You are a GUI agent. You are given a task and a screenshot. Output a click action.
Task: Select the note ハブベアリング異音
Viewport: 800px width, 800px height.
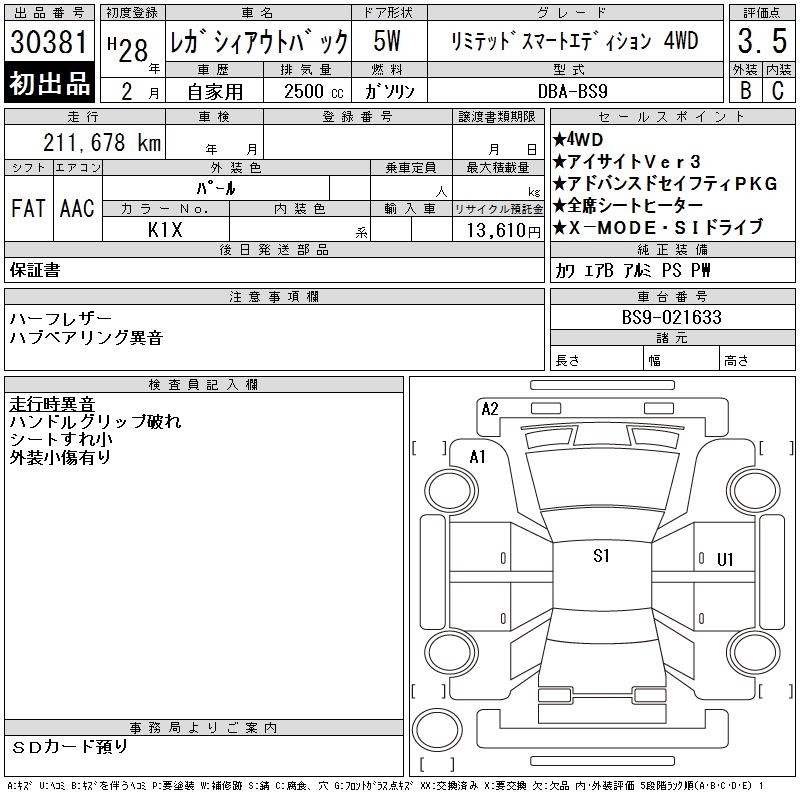click(86, 337)
